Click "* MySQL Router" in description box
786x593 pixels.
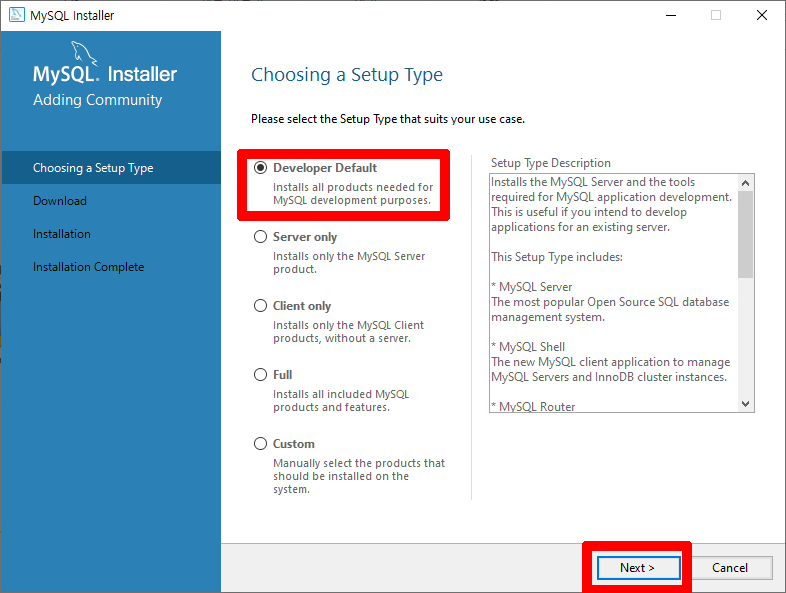point(533,407)
